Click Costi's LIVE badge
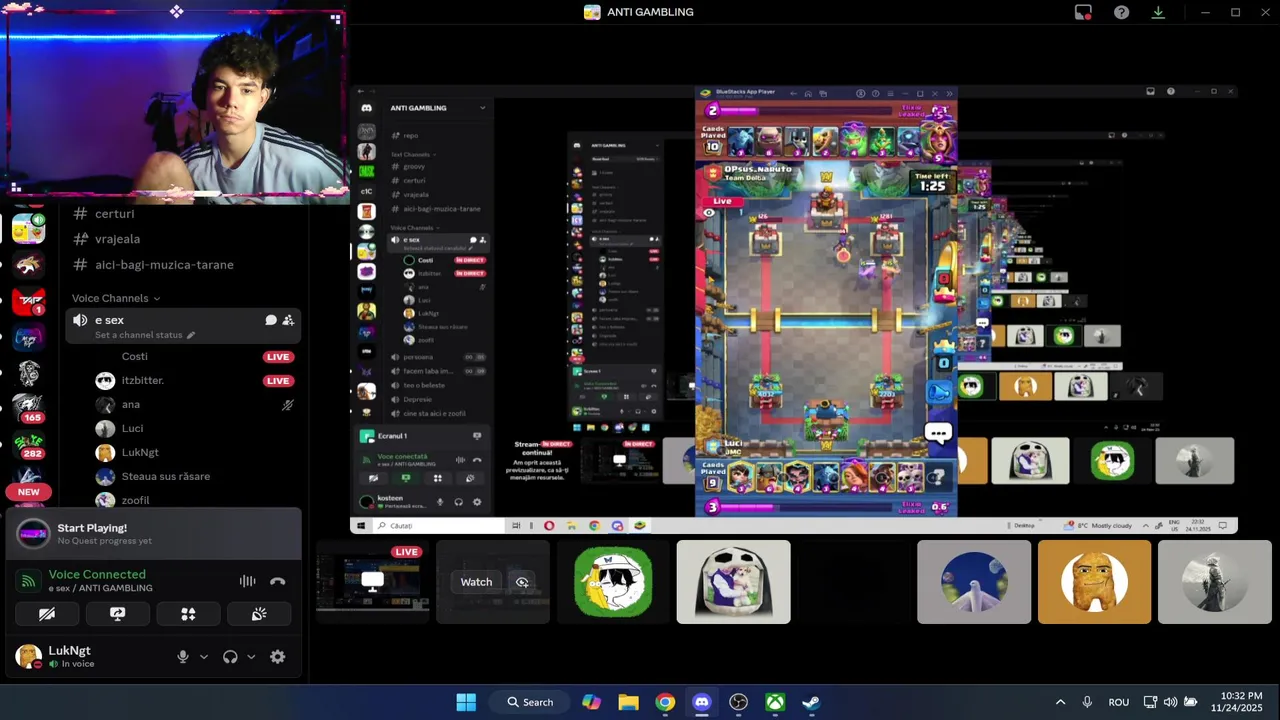 278,357
